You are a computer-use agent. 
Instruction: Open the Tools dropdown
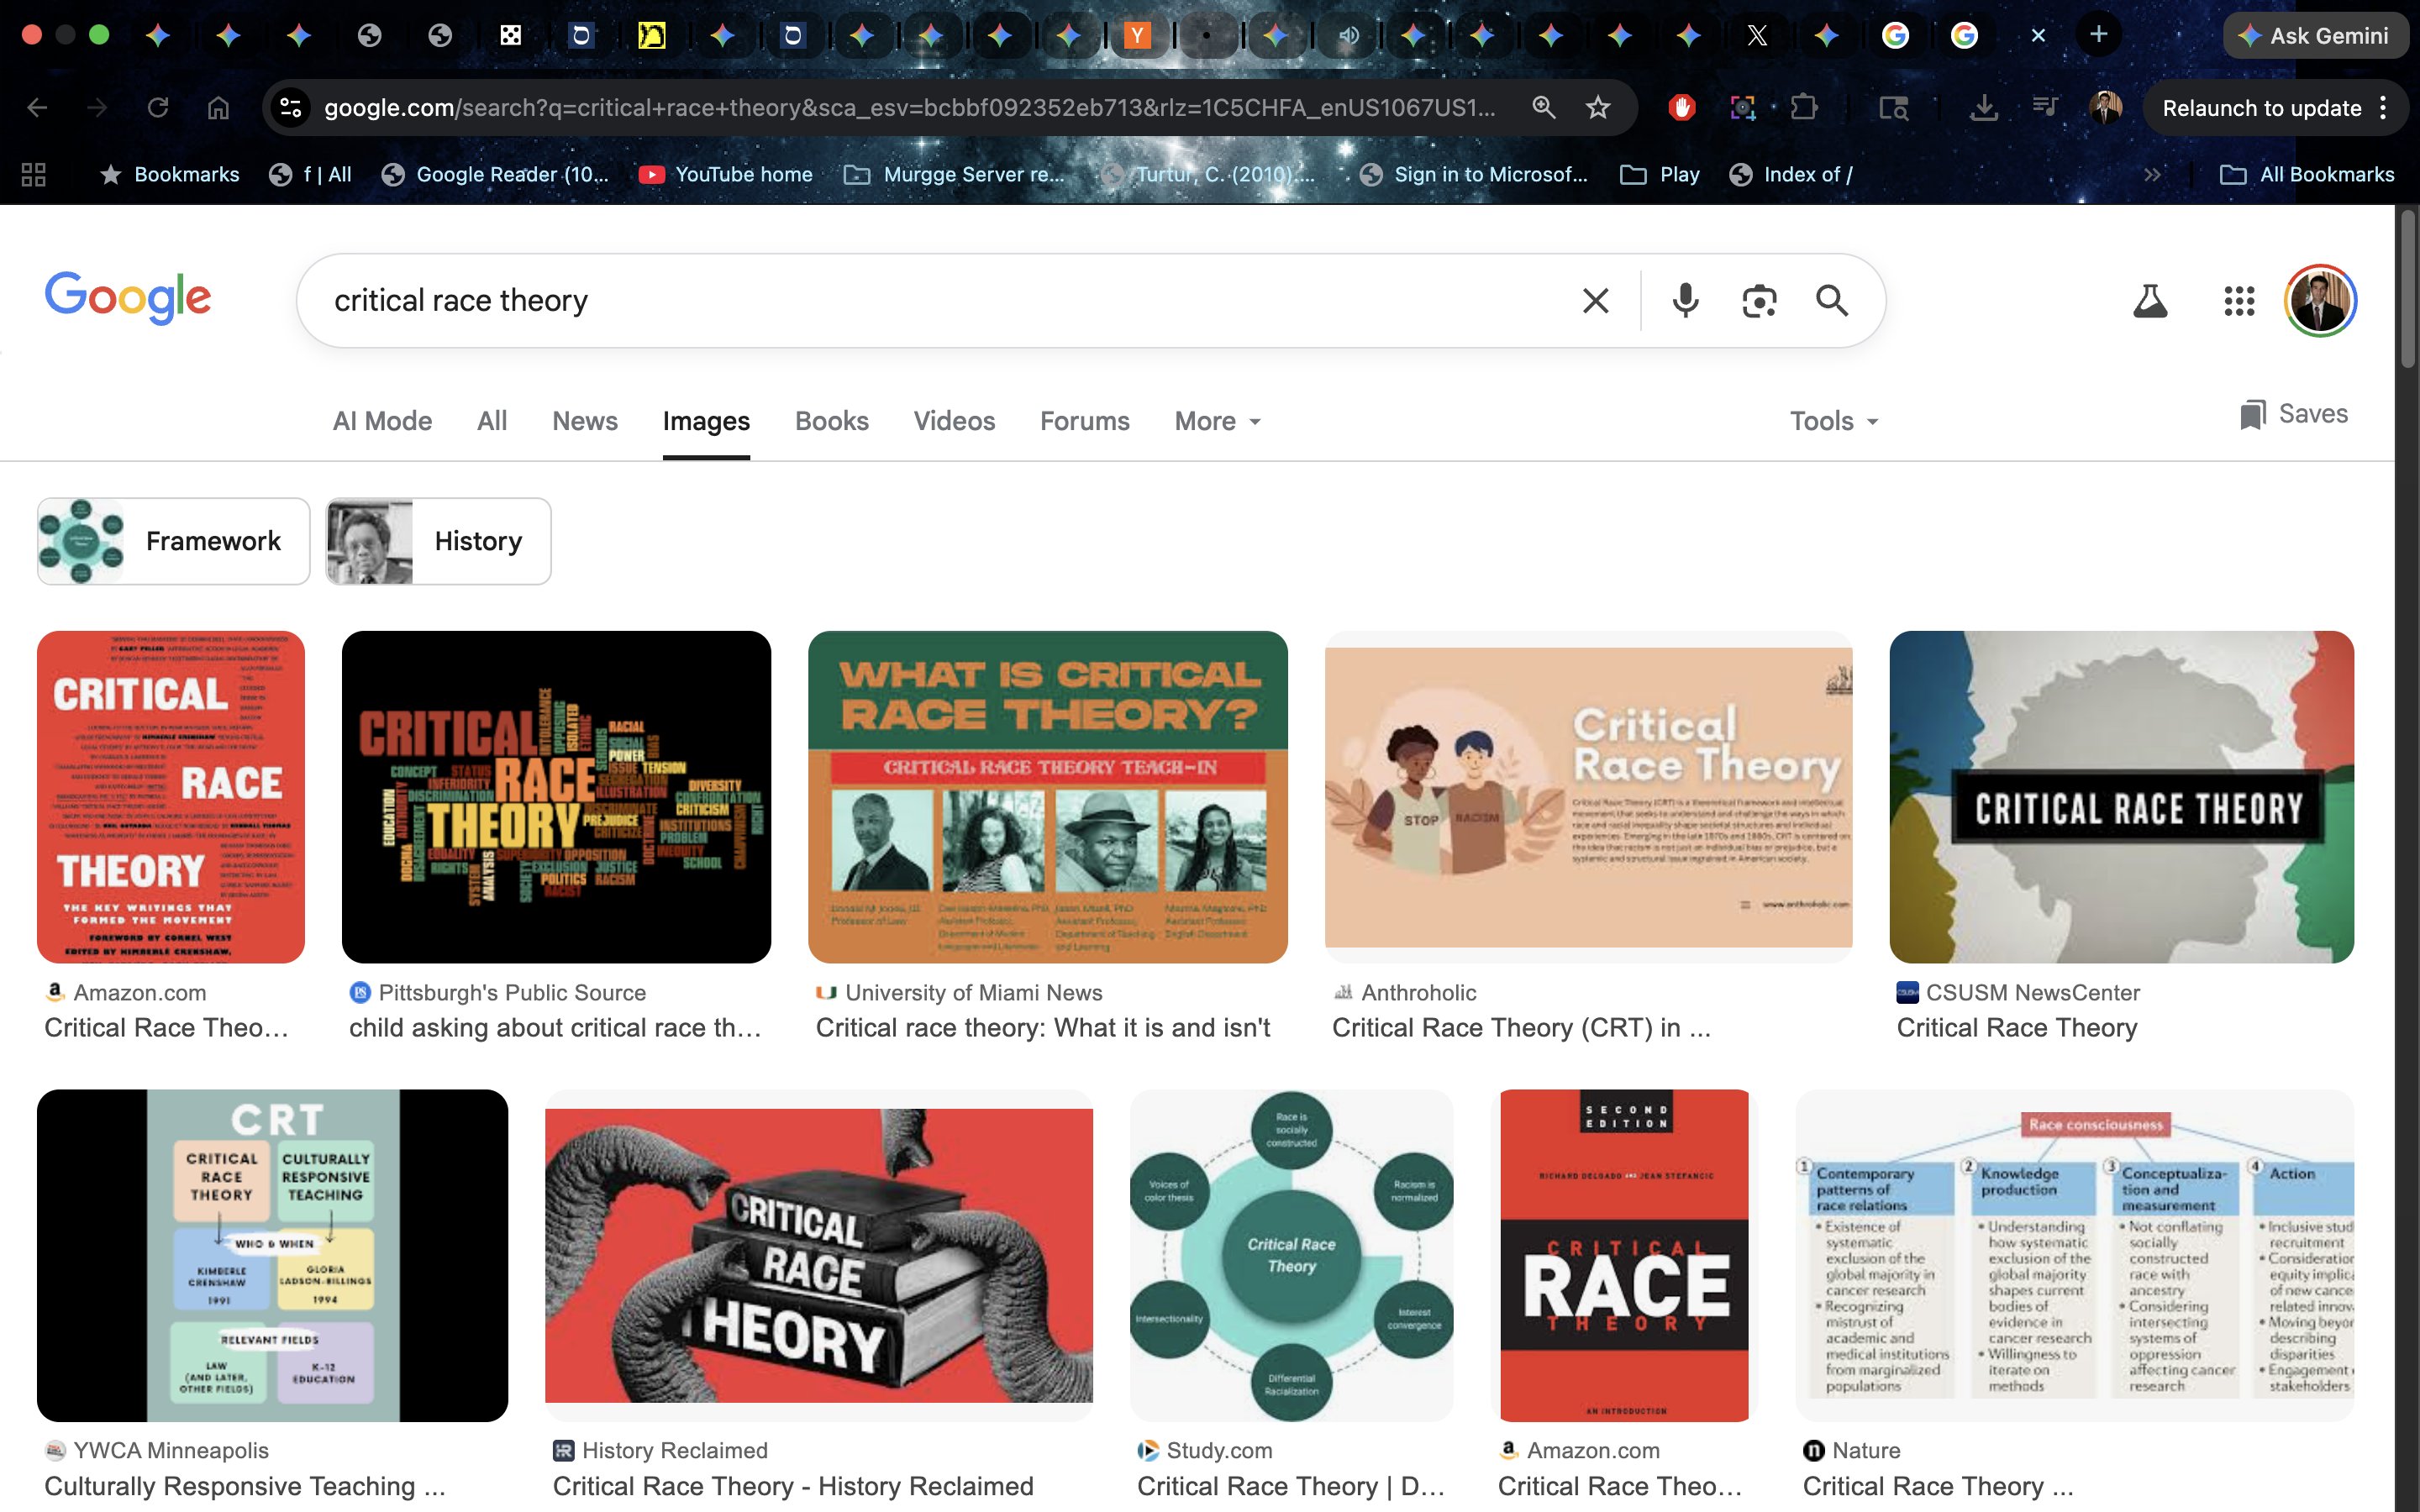point(1833,421)
